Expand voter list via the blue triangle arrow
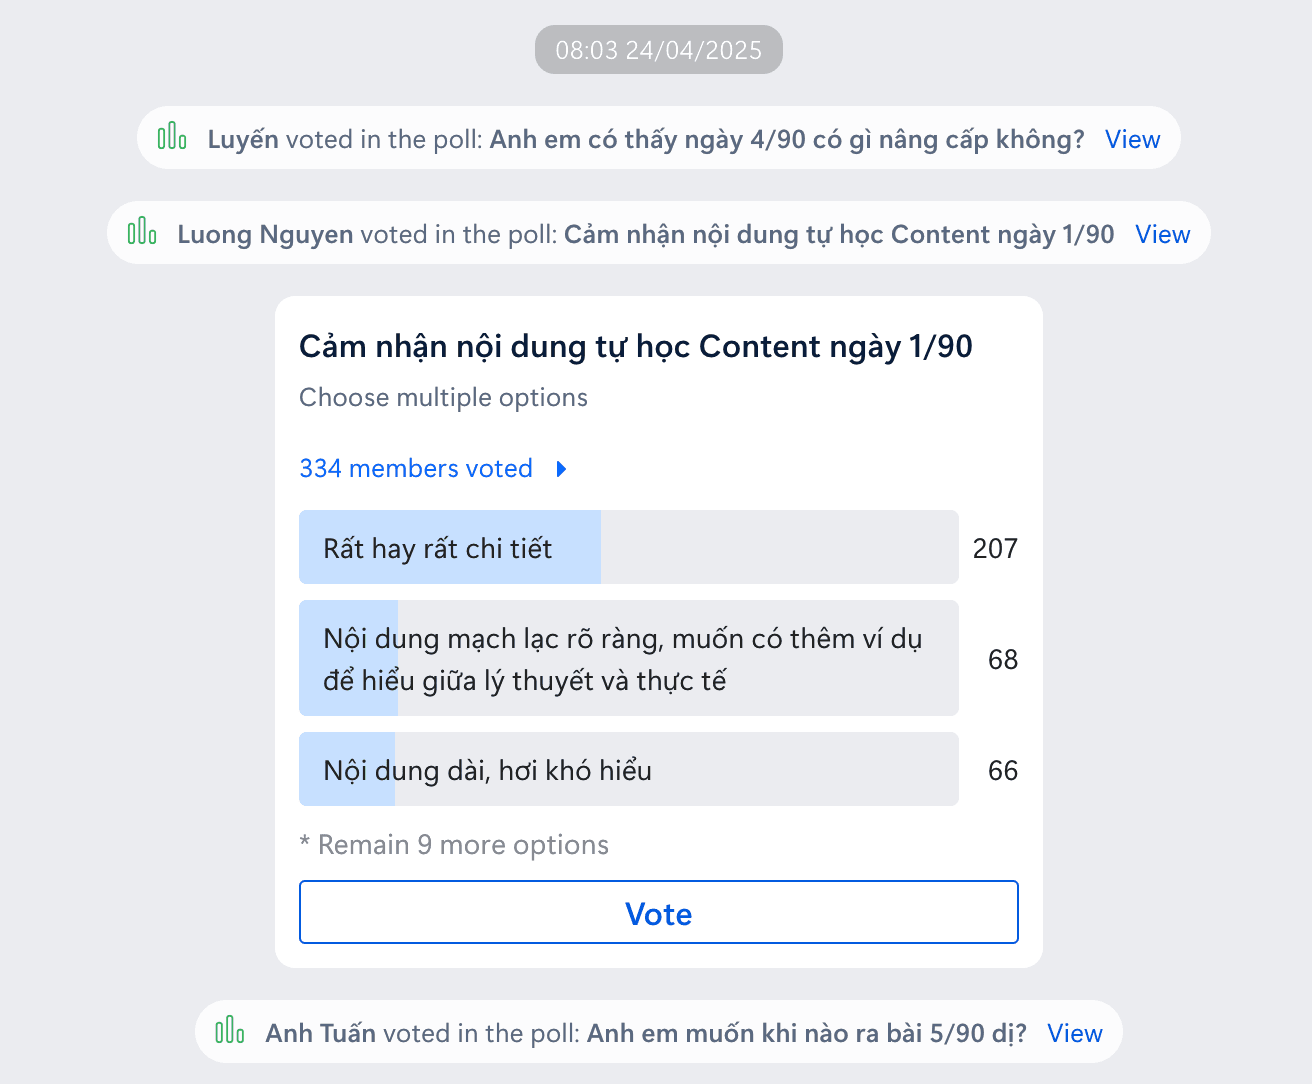The height and width of the screenshot is (1084, 1312). click(562, 469)
